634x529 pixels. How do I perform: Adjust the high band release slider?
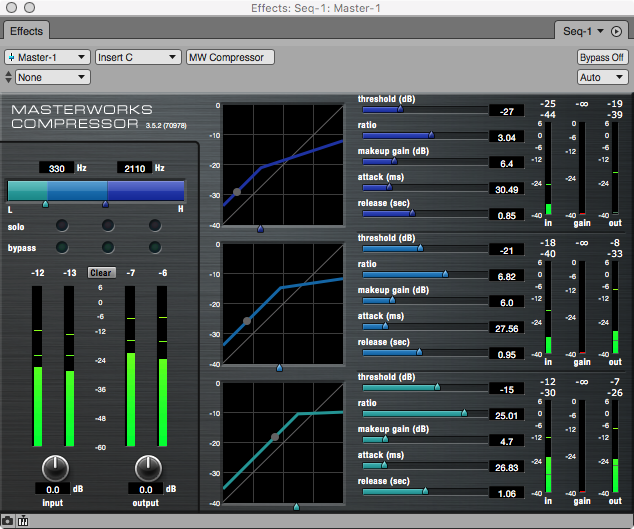(x=425, y=214)
